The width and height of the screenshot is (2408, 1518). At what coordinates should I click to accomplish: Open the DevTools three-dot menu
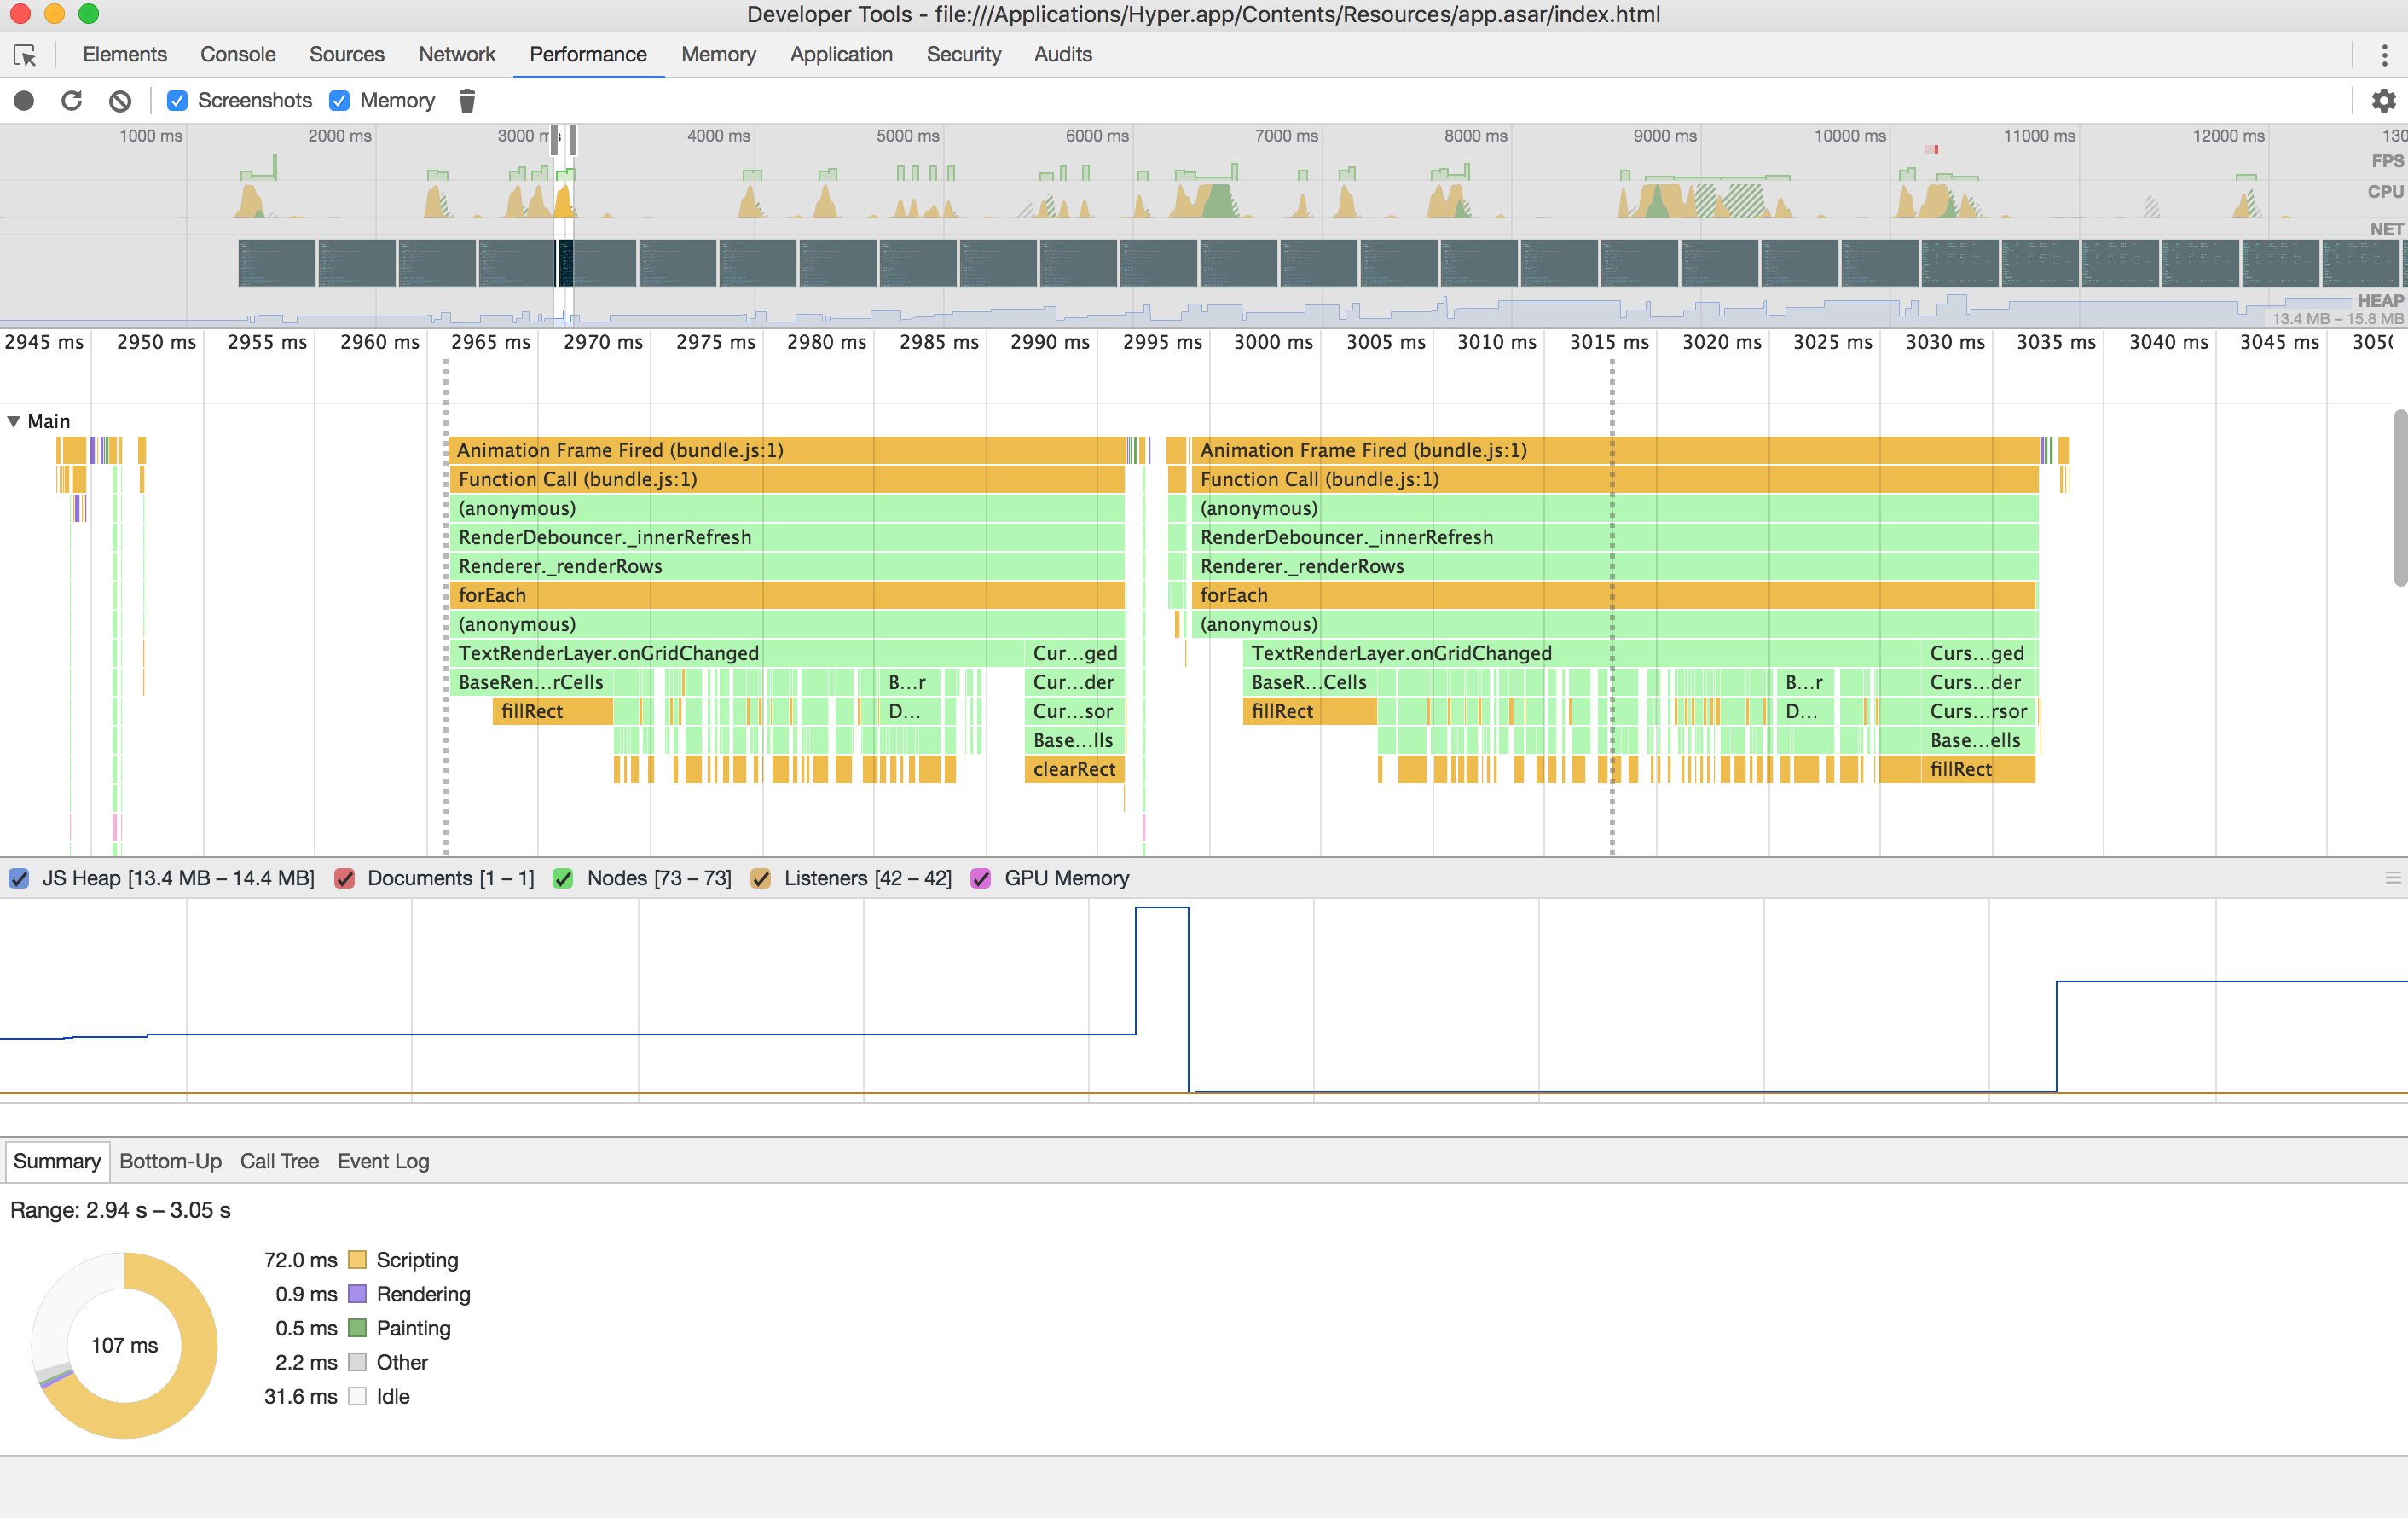(x=2384, y=55)
